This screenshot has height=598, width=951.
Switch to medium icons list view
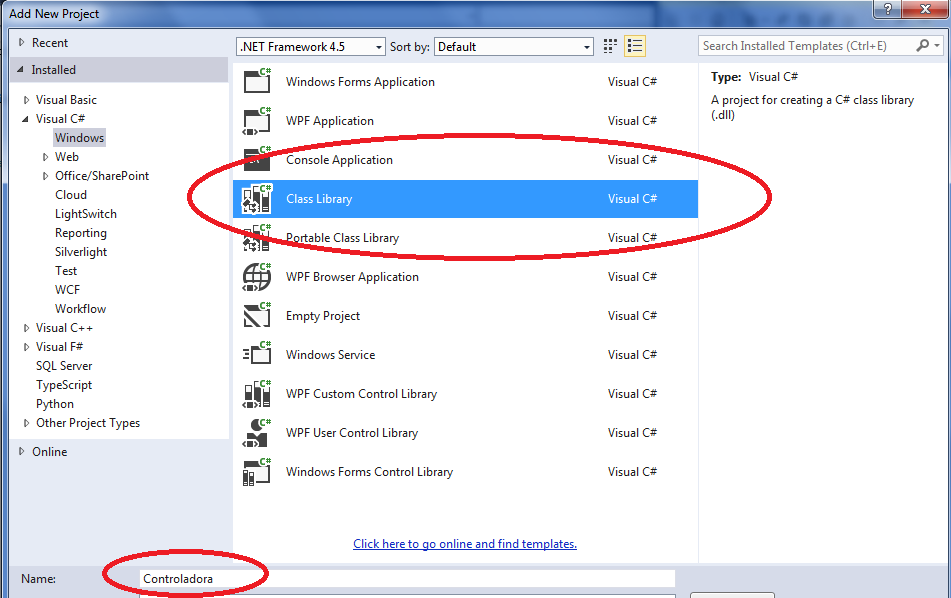coord(635,46)
